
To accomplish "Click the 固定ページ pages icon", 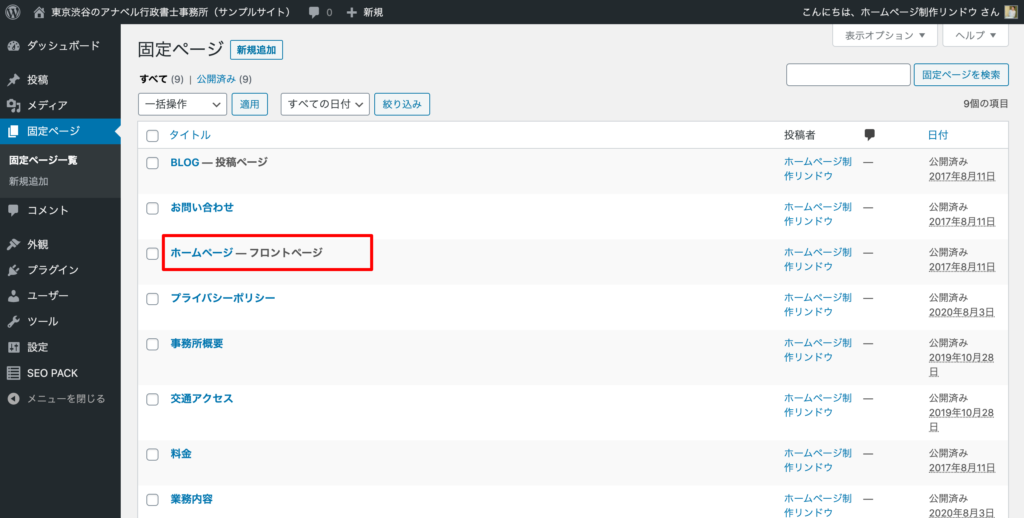I will click(x=14, y=131).
